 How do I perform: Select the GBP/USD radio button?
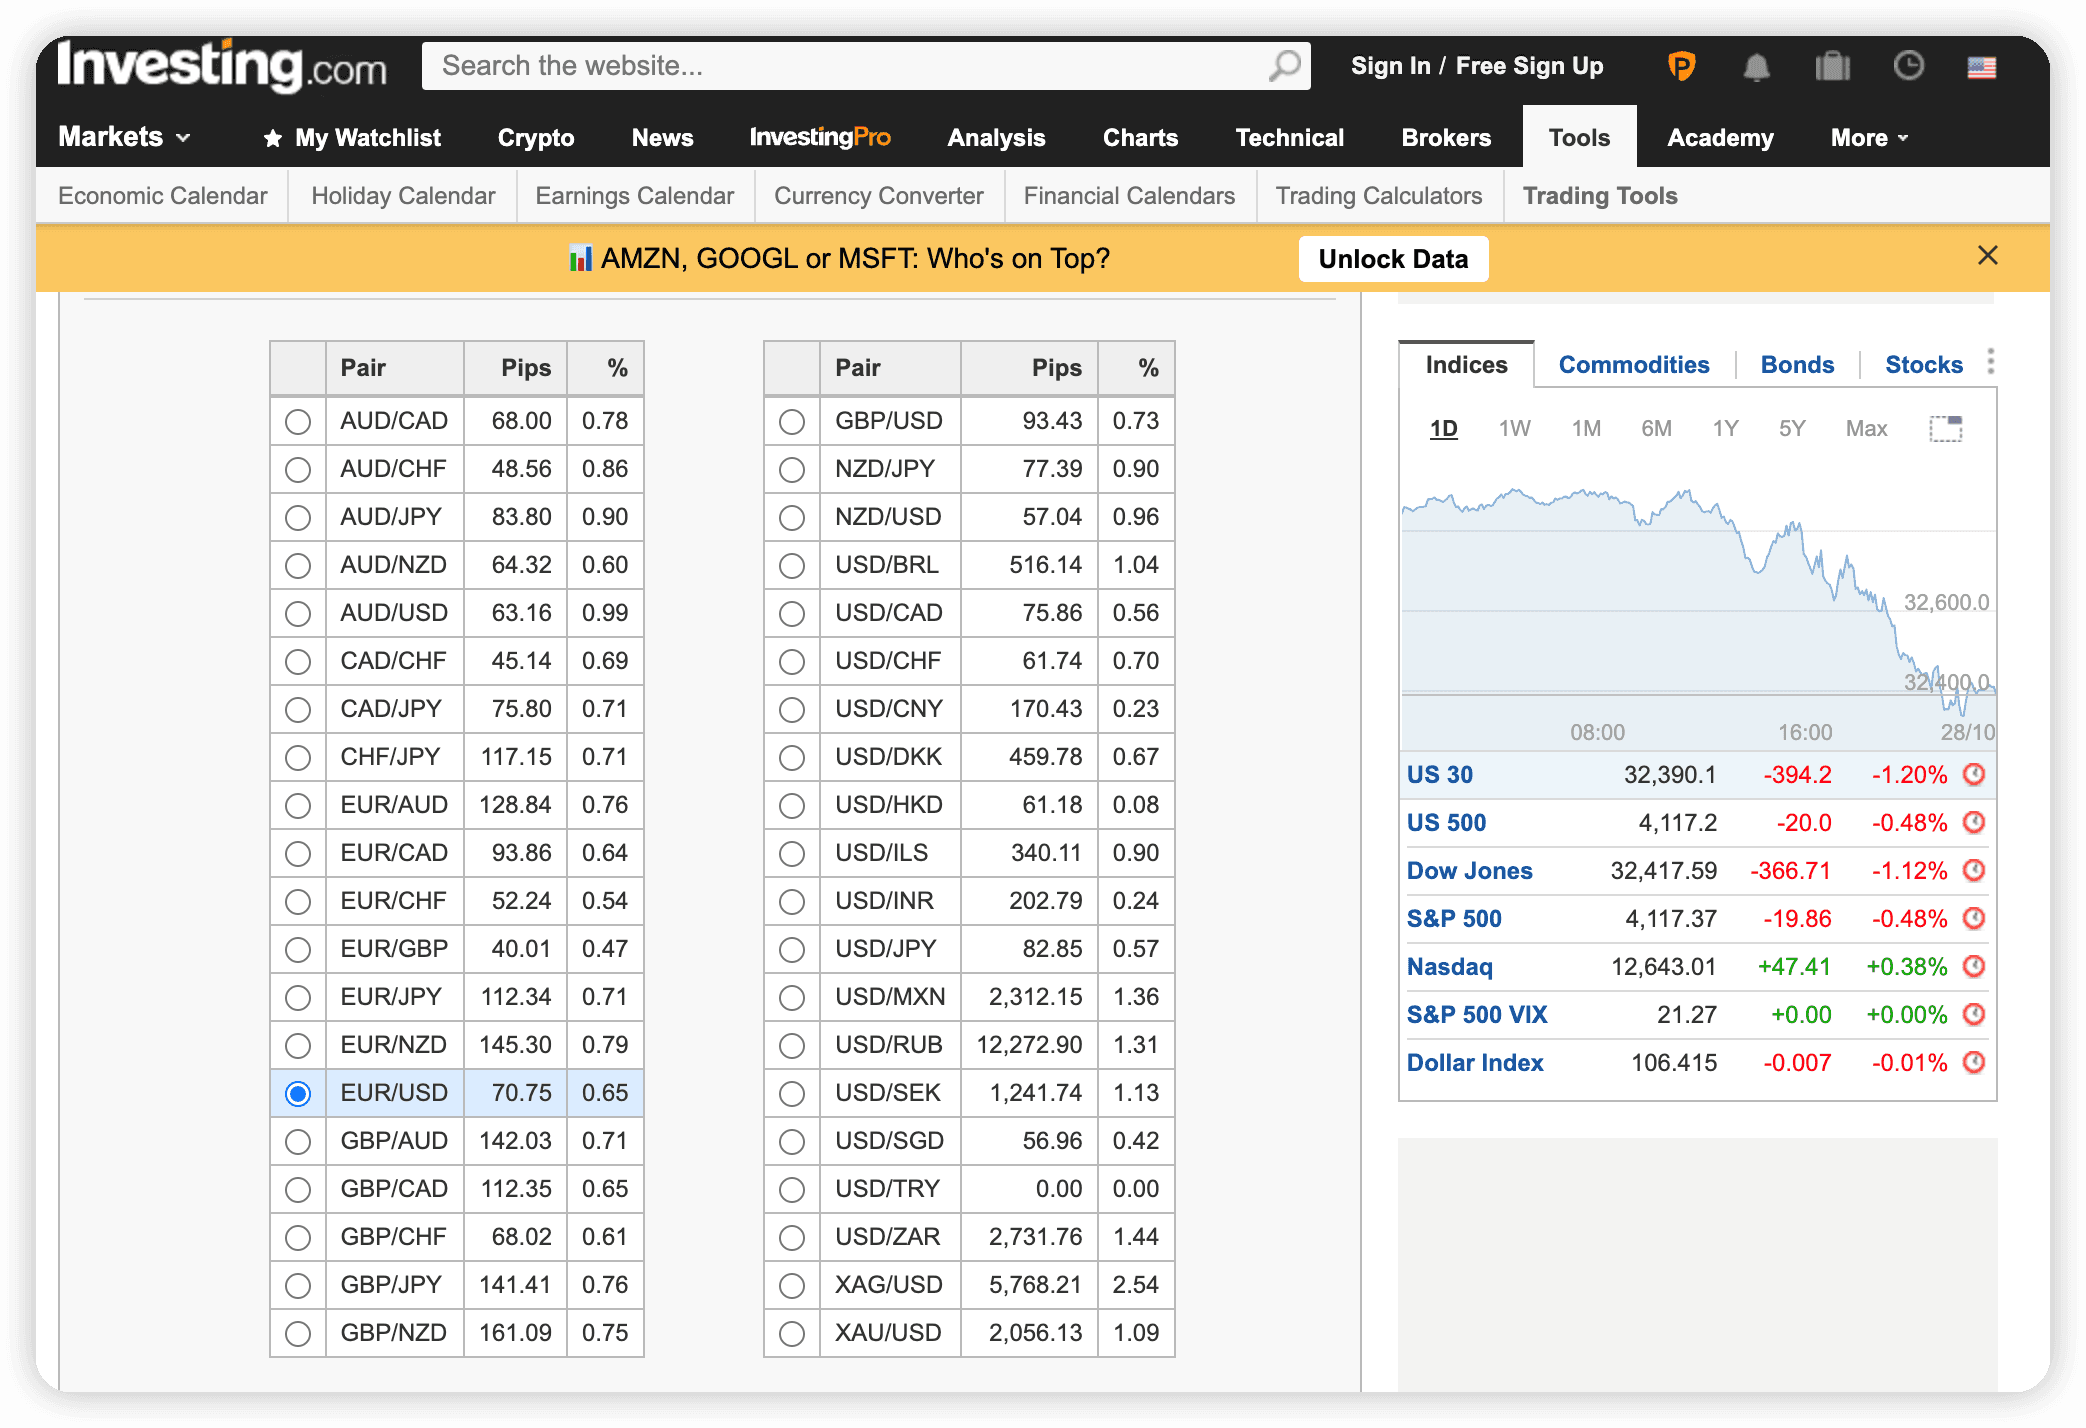click(x=791, y=422)
